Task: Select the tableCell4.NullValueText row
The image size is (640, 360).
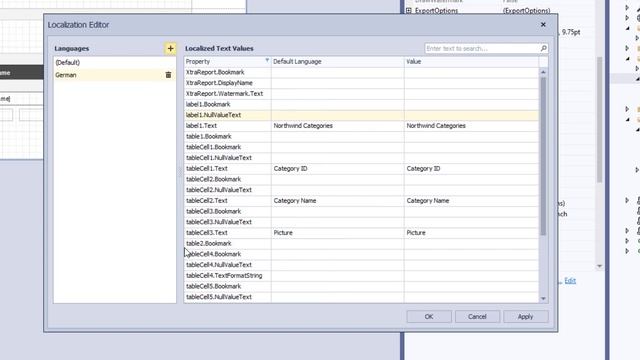Action: coord(361,264)
